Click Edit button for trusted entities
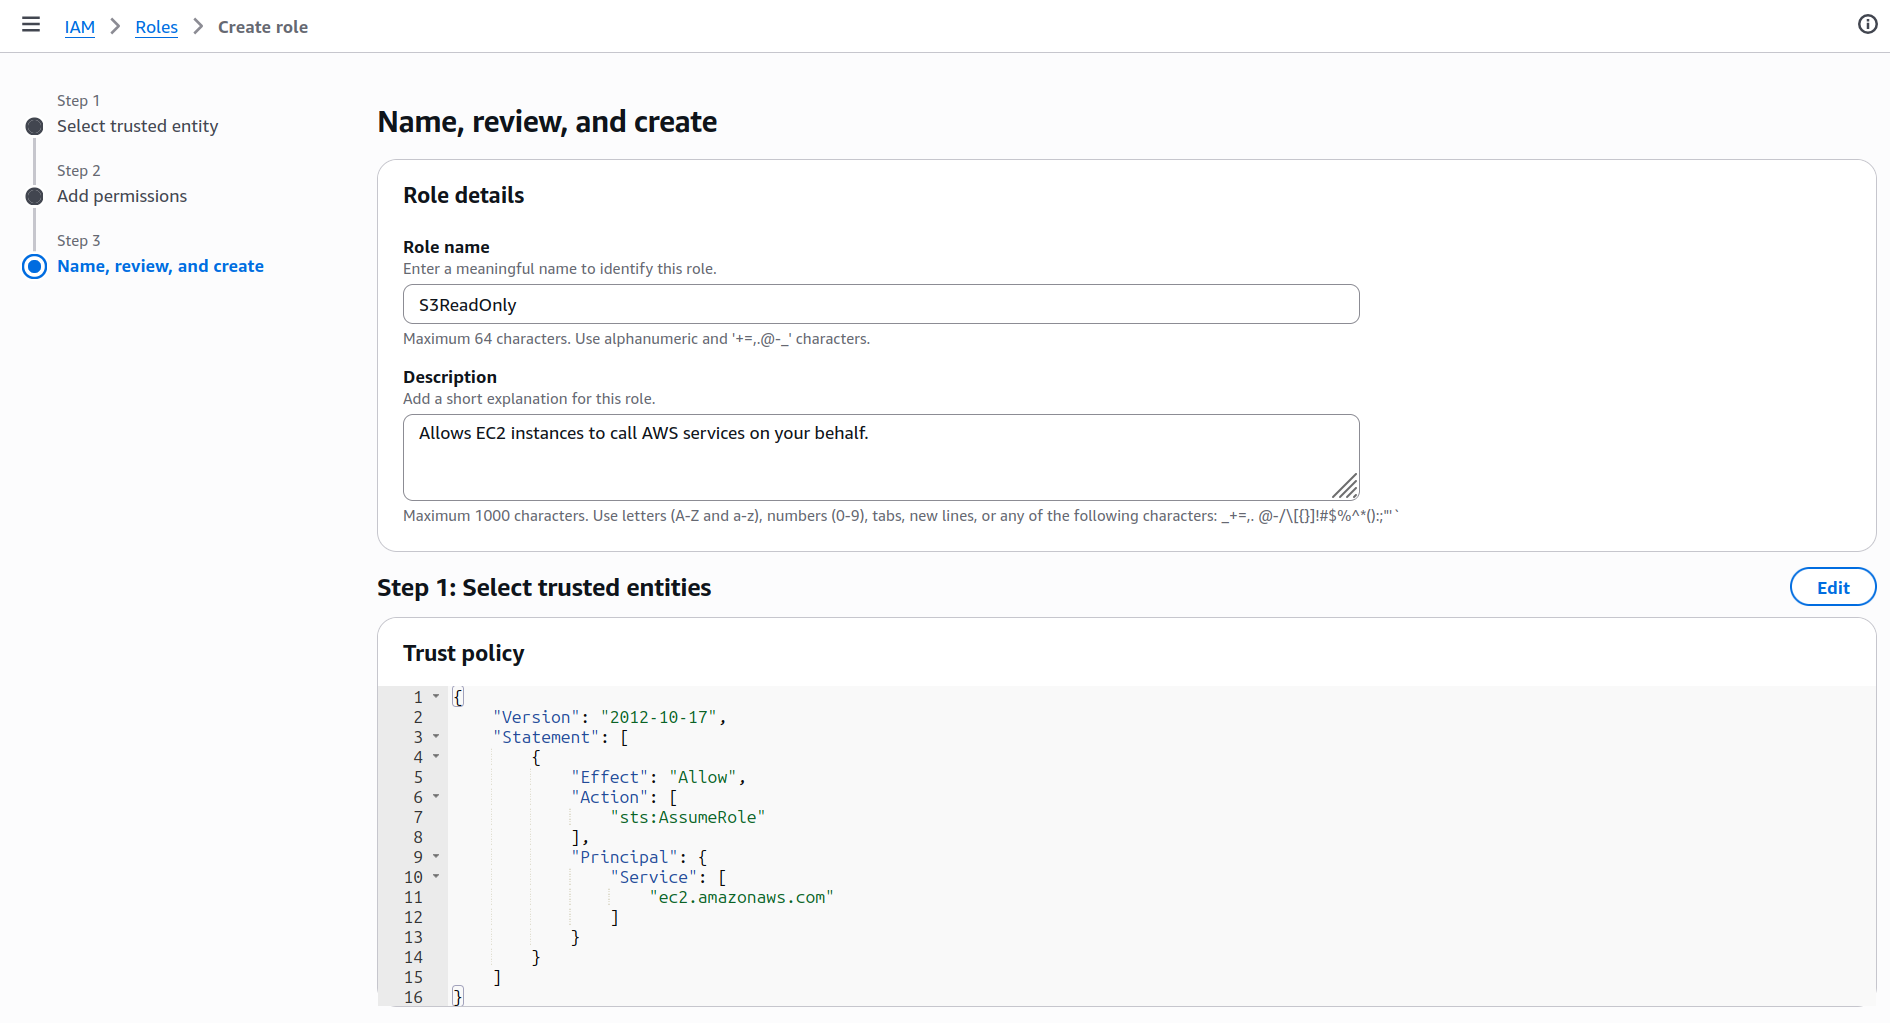The image size is (1890, 1023). point(1832,588)
